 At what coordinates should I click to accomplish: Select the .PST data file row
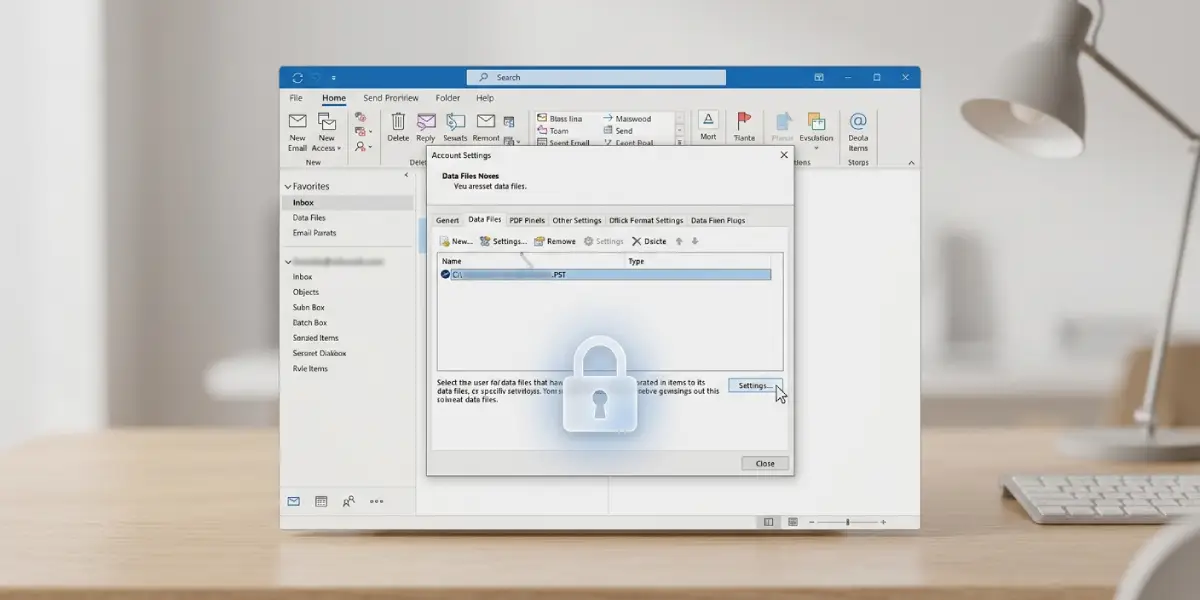(x=605, y=274)
